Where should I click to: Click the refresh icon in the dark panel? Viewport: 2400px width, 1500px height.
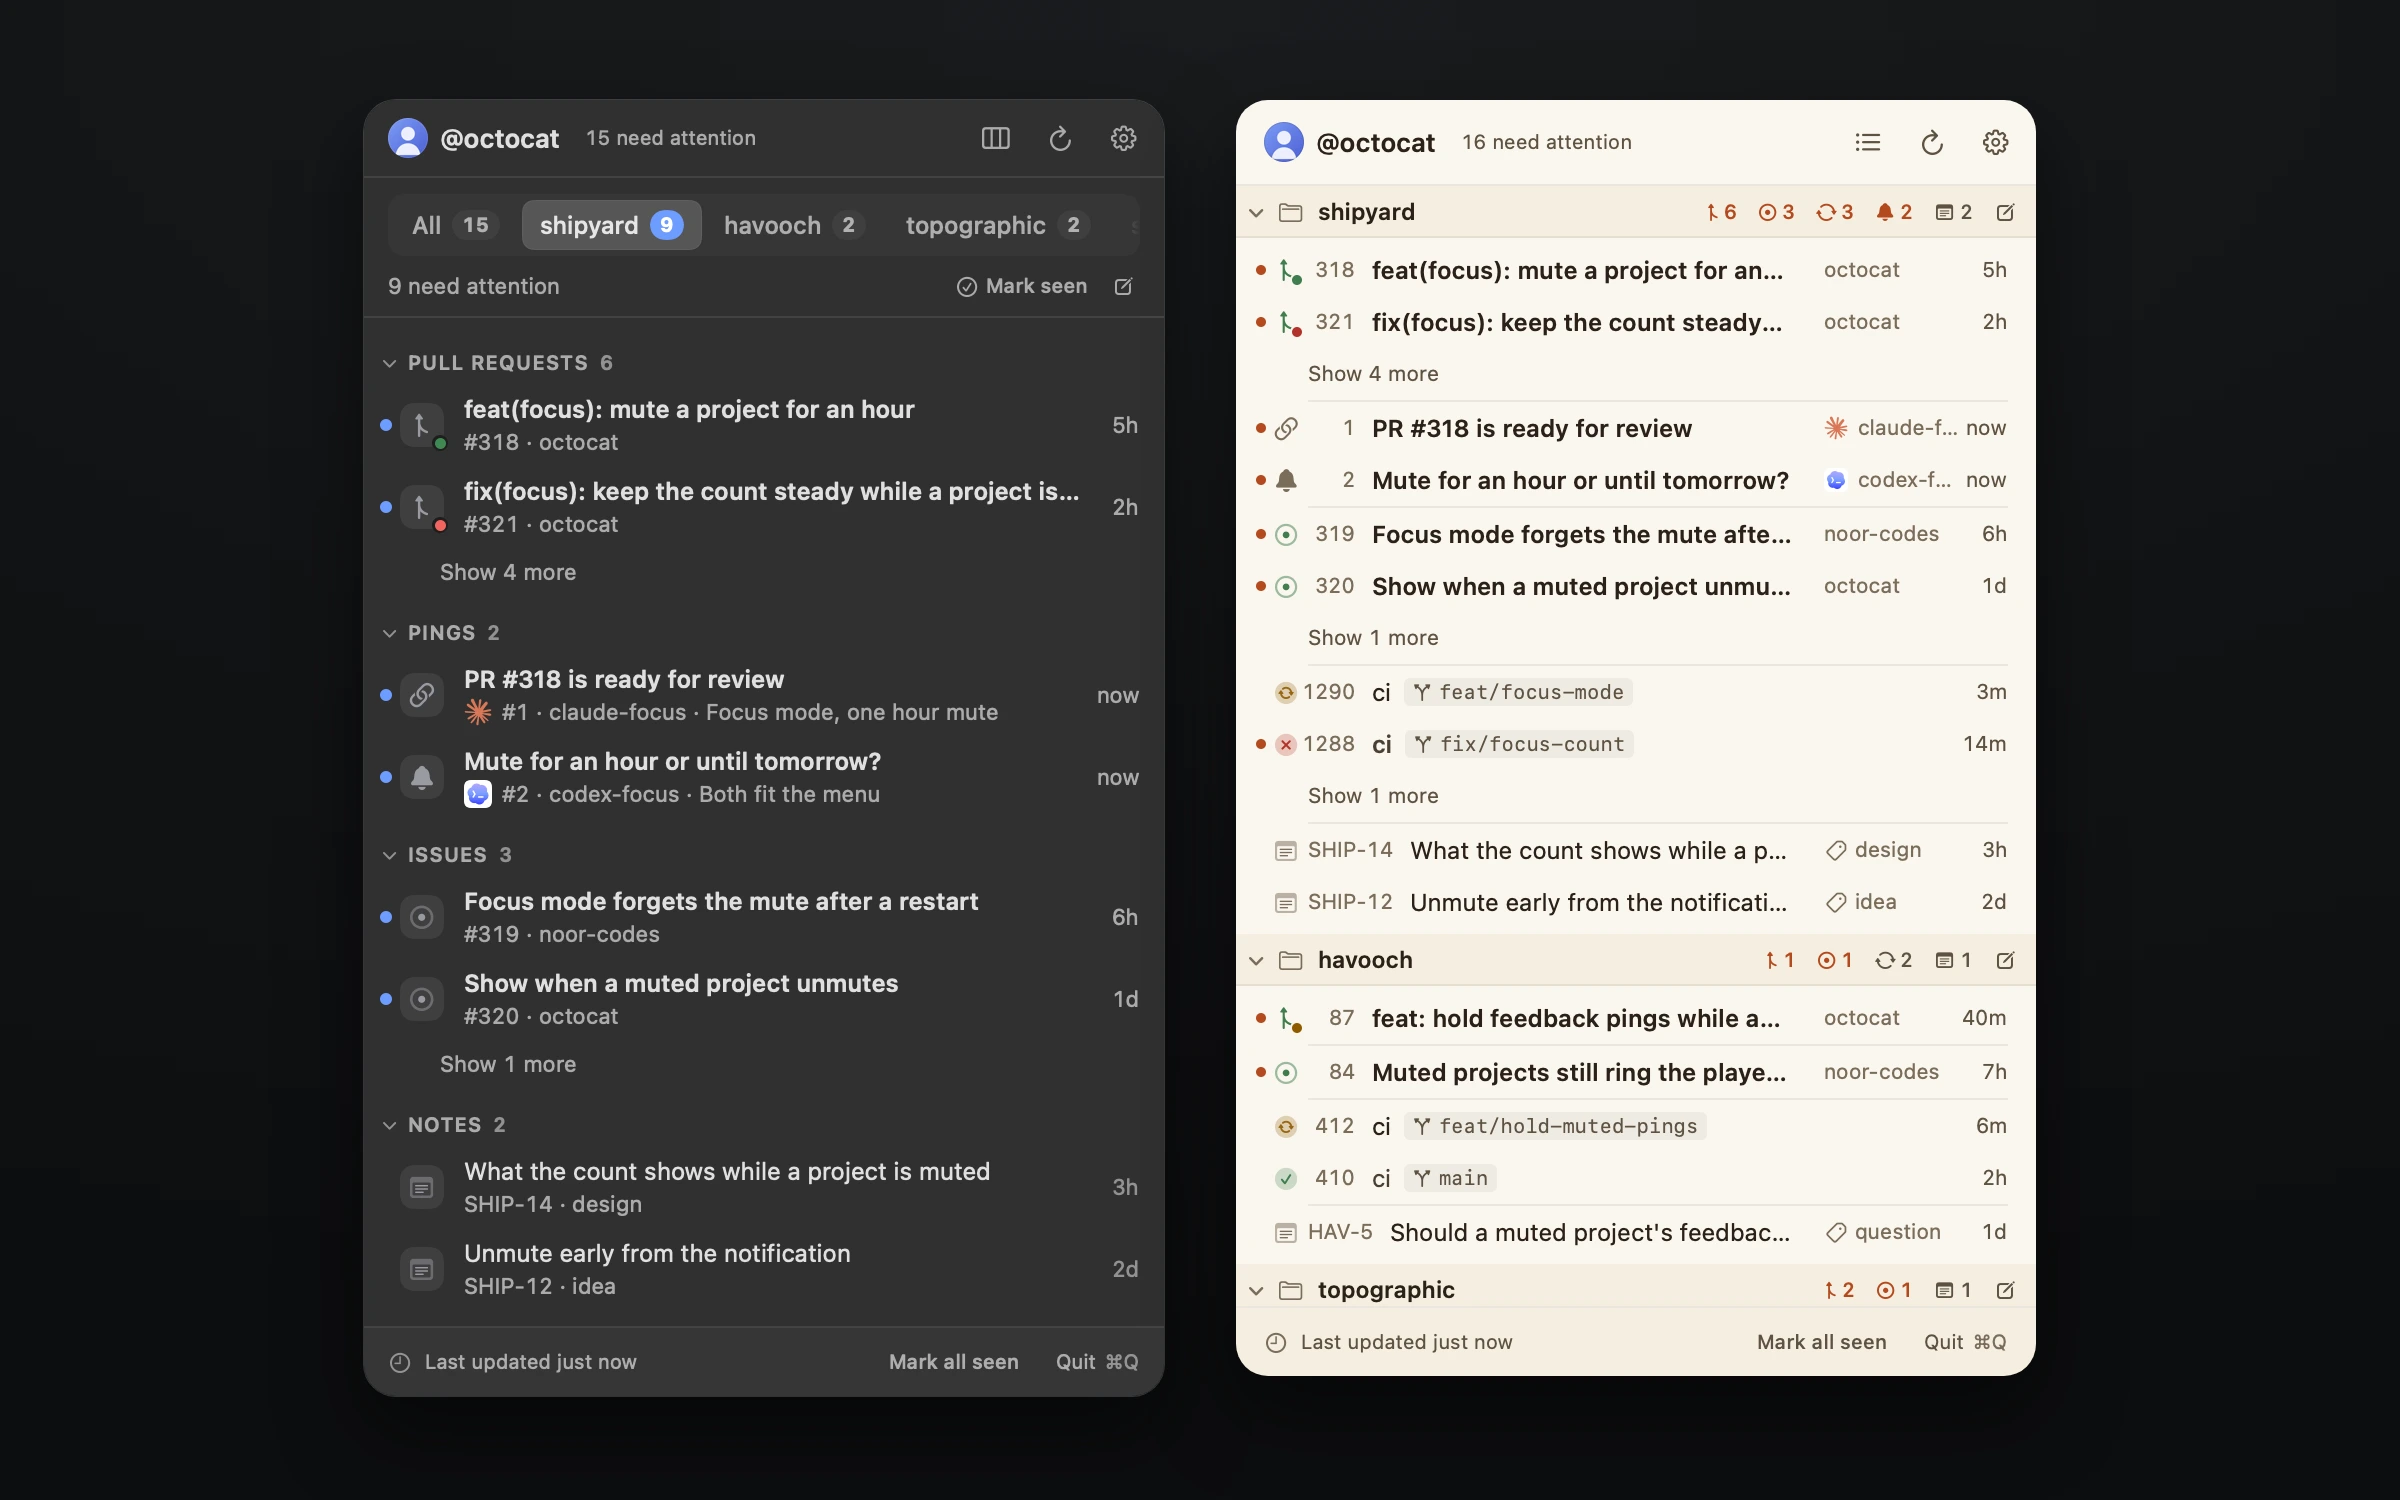click(x=1060, y=138)
